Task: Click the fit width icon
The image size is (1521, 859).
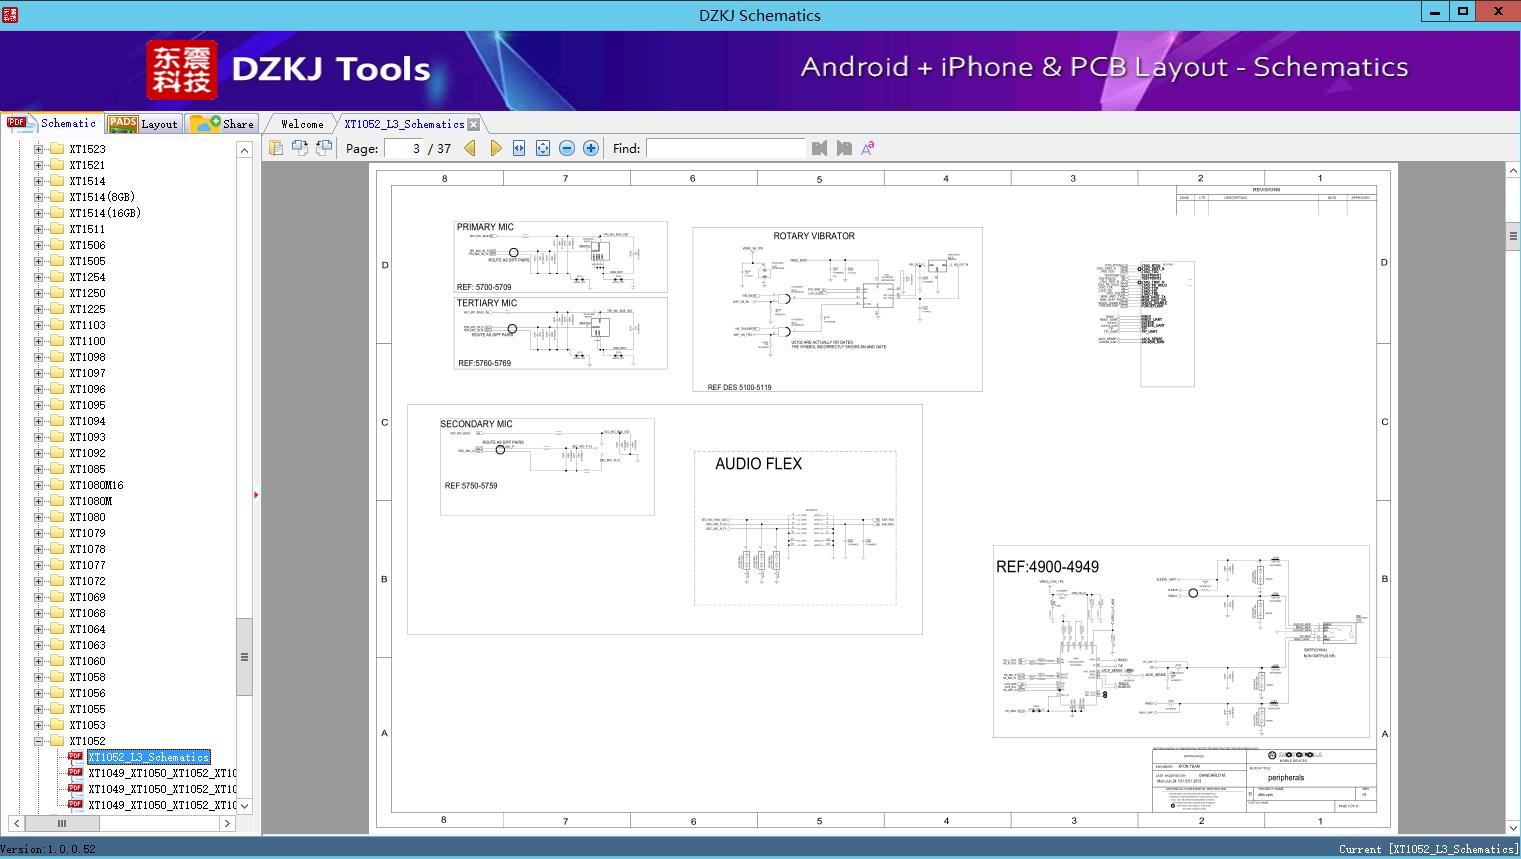Action: coord(519,148)
